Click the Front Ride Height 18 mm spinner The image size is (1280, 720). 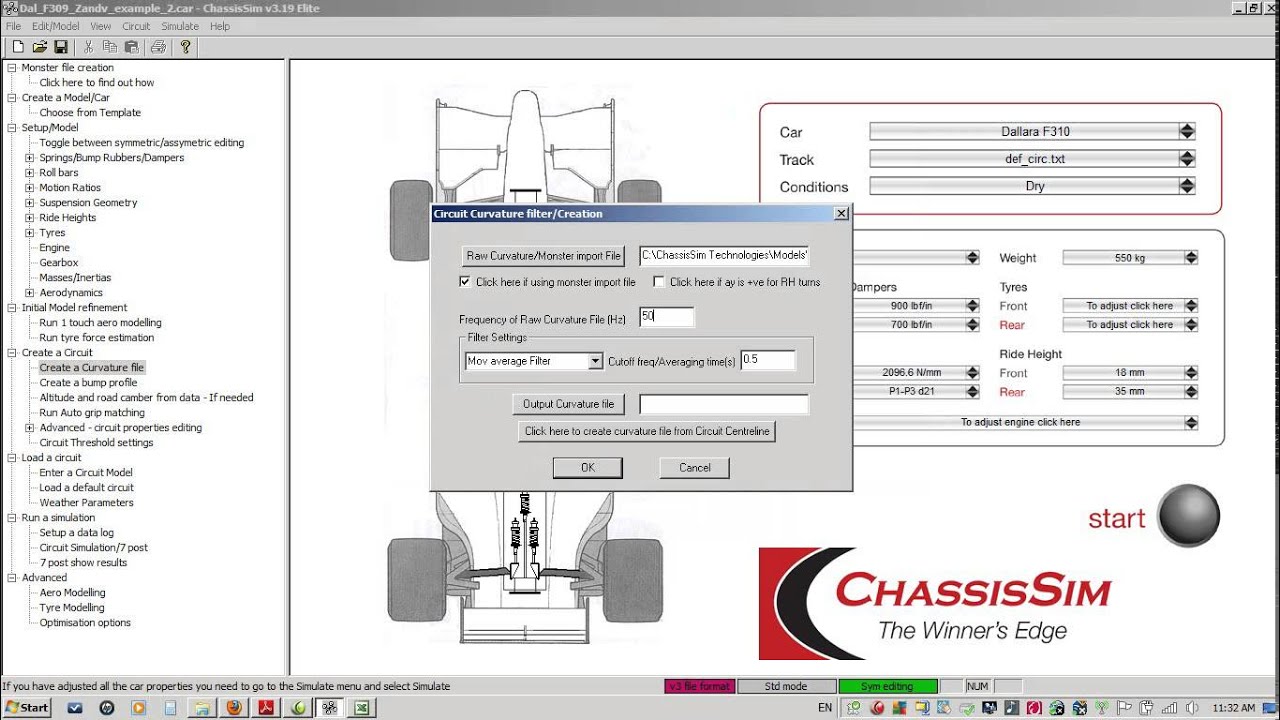point(1190,373)
